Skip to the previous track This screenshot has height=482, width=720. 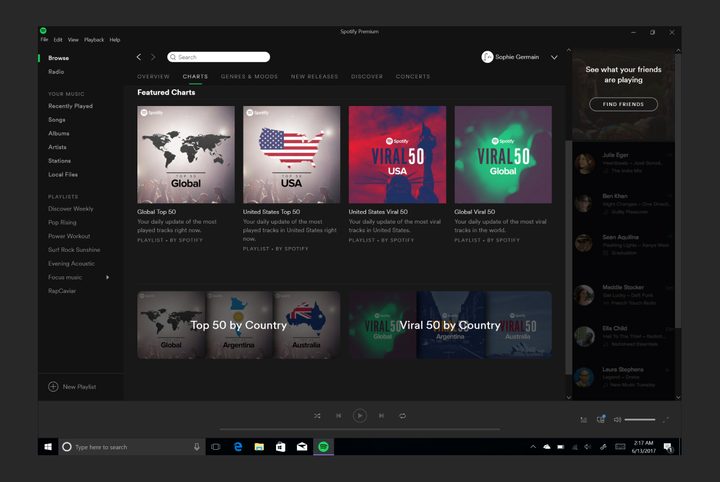click(338, 415)
